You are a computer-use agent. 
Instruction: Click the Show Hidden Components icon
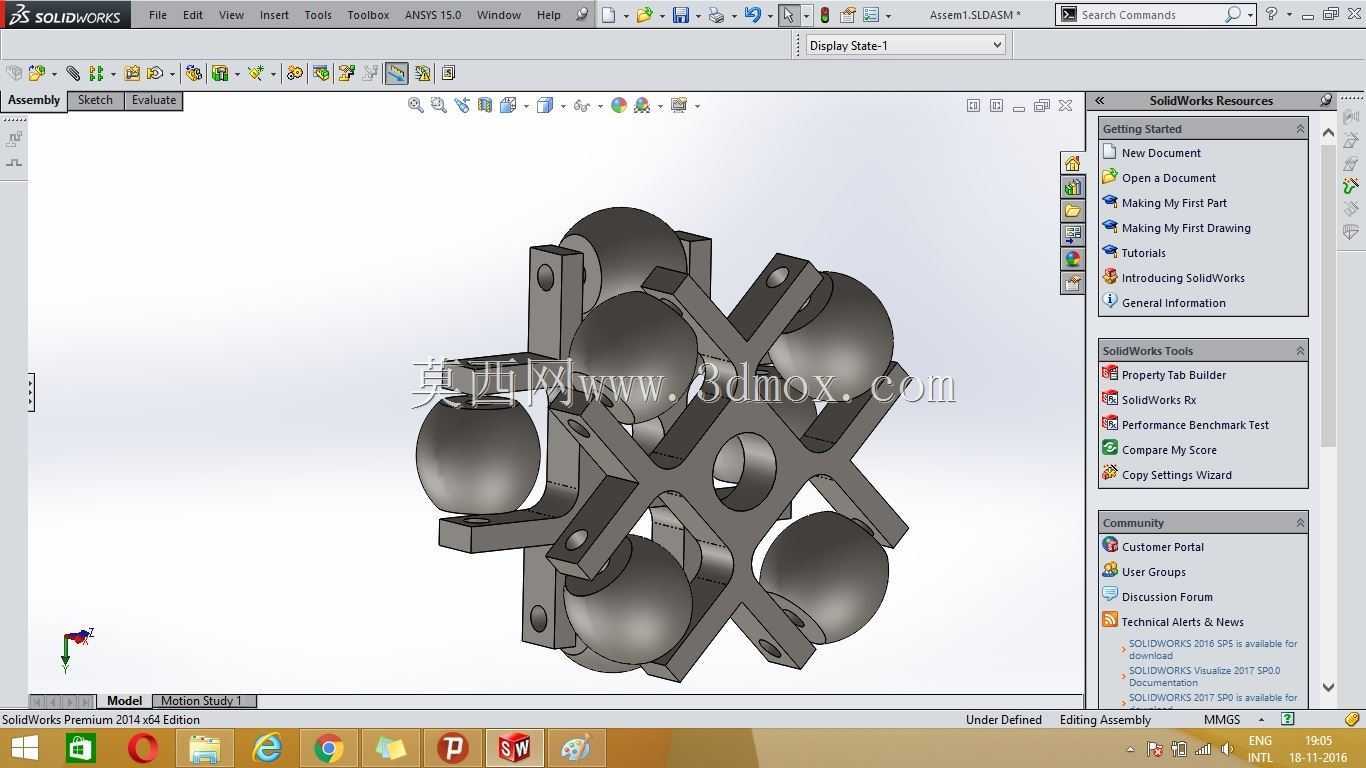click(x=194, y=73)
